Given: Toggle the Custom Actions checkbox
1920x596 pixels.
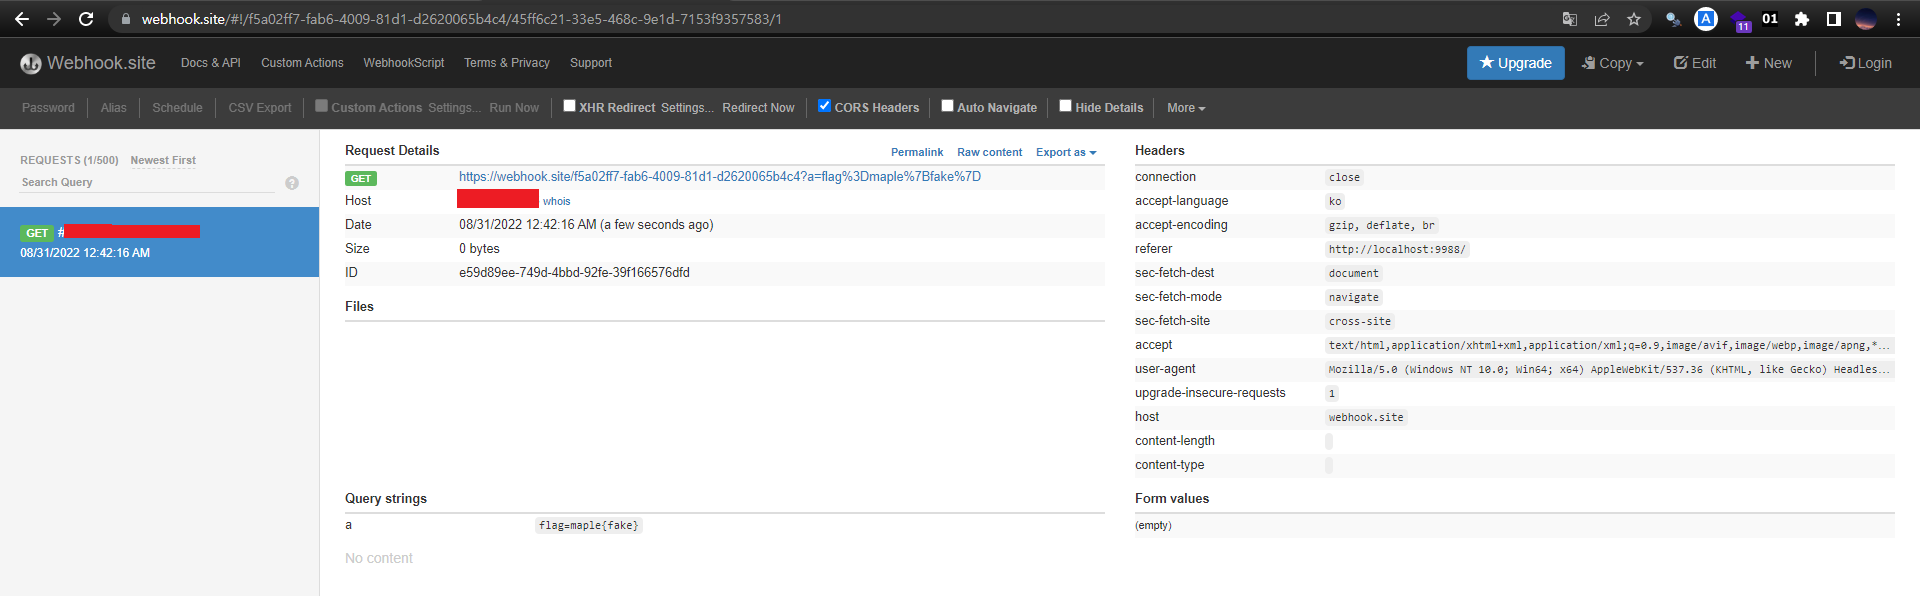Looking at the screenshot, I should click(322, 106).
